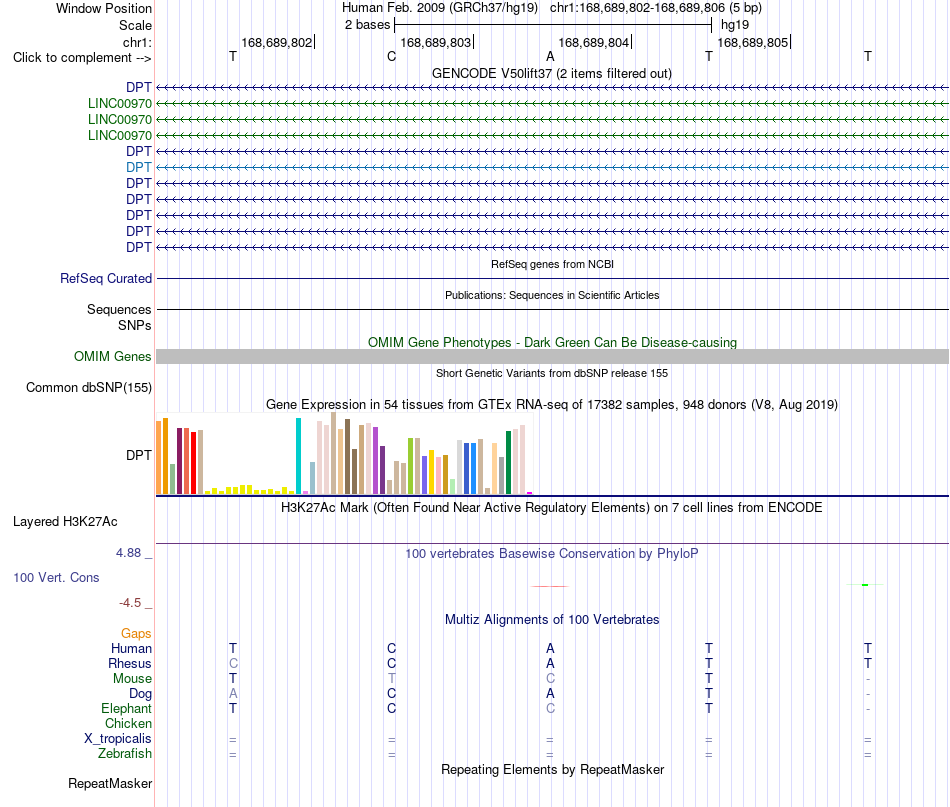
Task: Click the light blue DPT transcript label
Action: pos(139,167)
